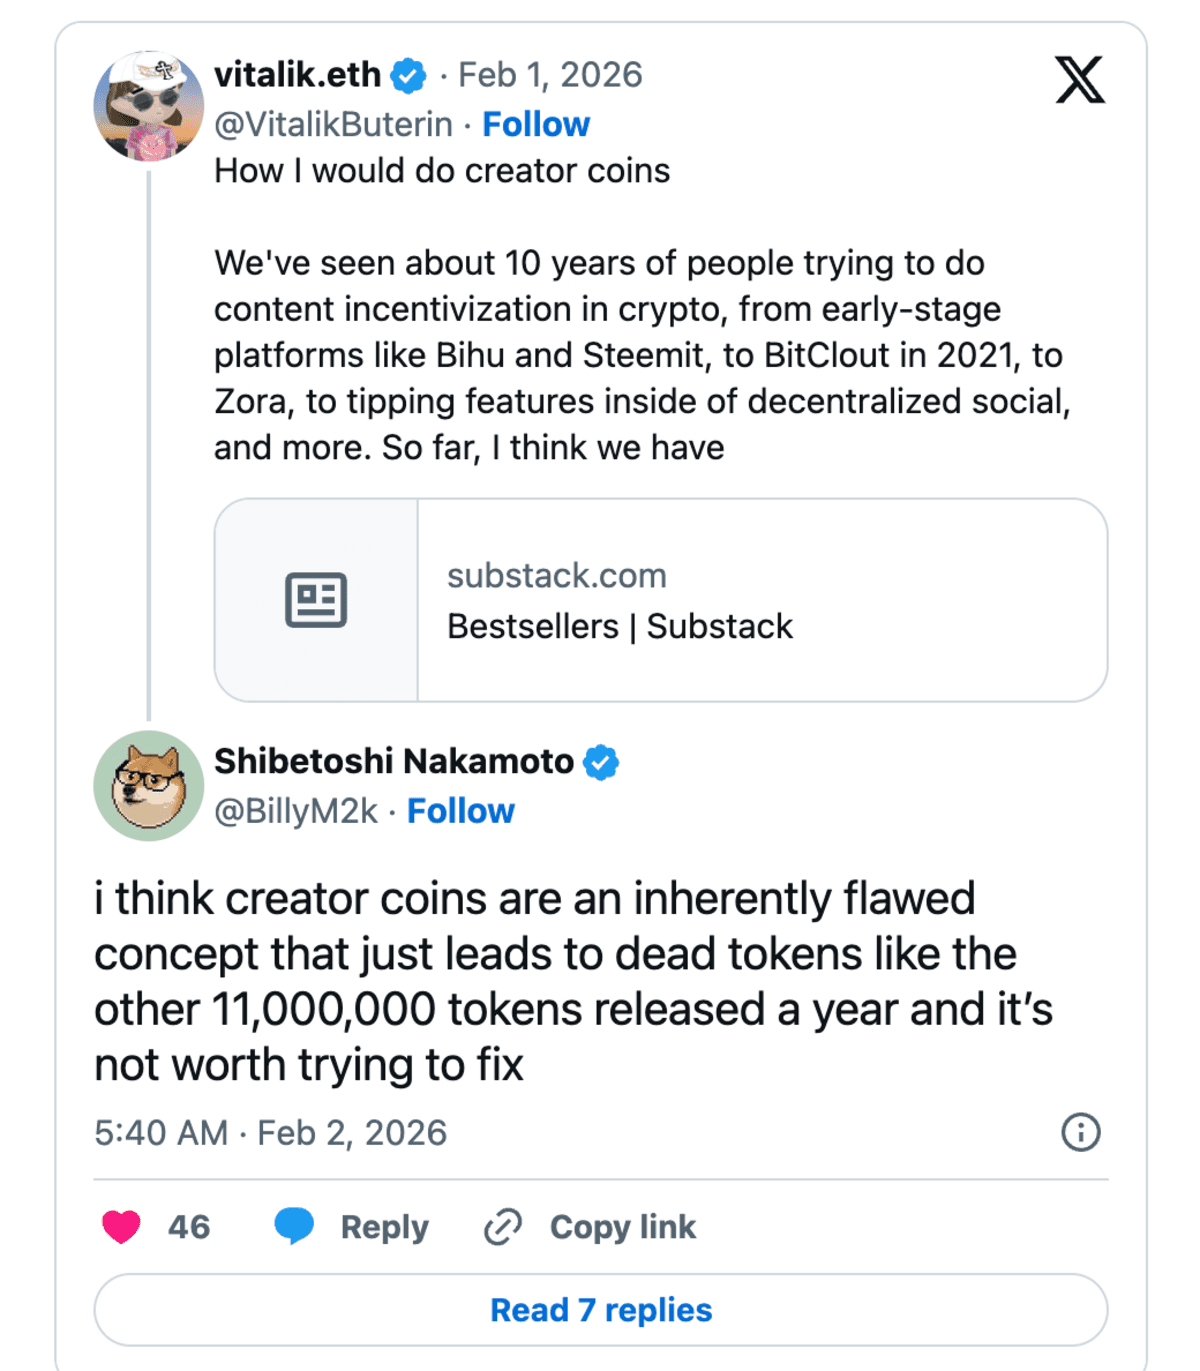
Task: Click the Feb 1, 2026 post date
Action: 550,75
